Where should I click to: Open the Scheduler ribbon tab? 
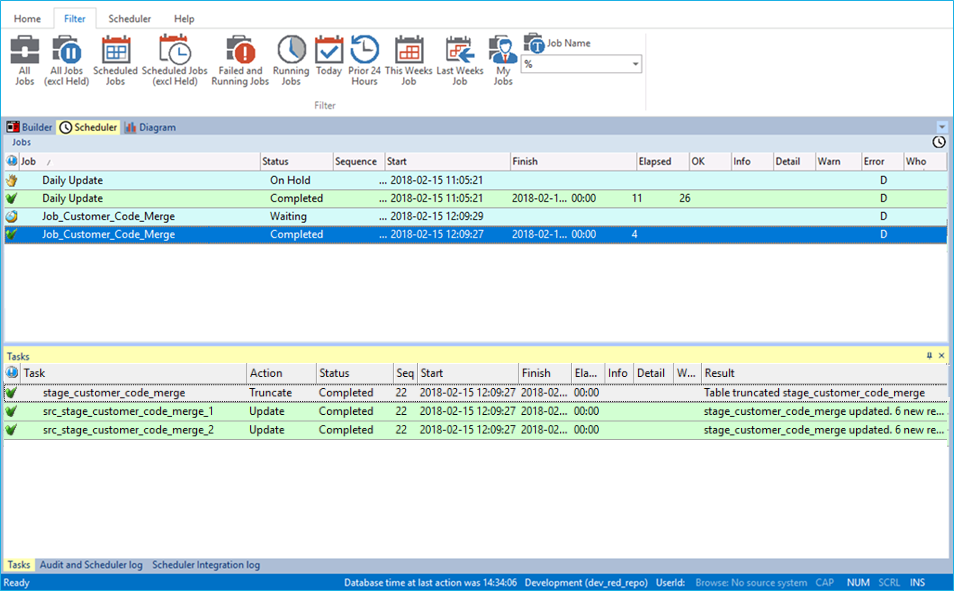pos(129,19)
